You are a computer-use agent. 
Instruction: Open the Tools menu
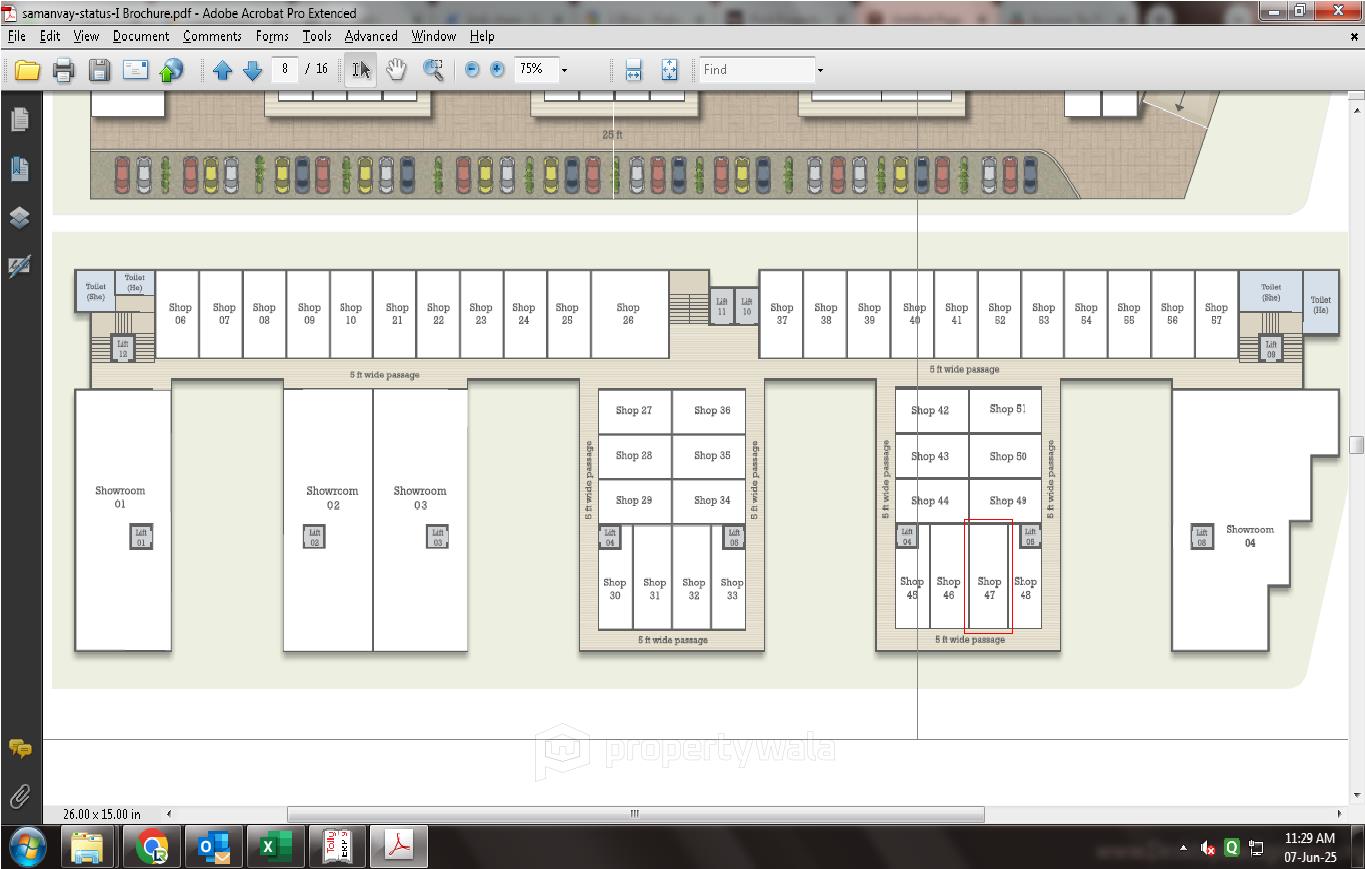[317, 36]
